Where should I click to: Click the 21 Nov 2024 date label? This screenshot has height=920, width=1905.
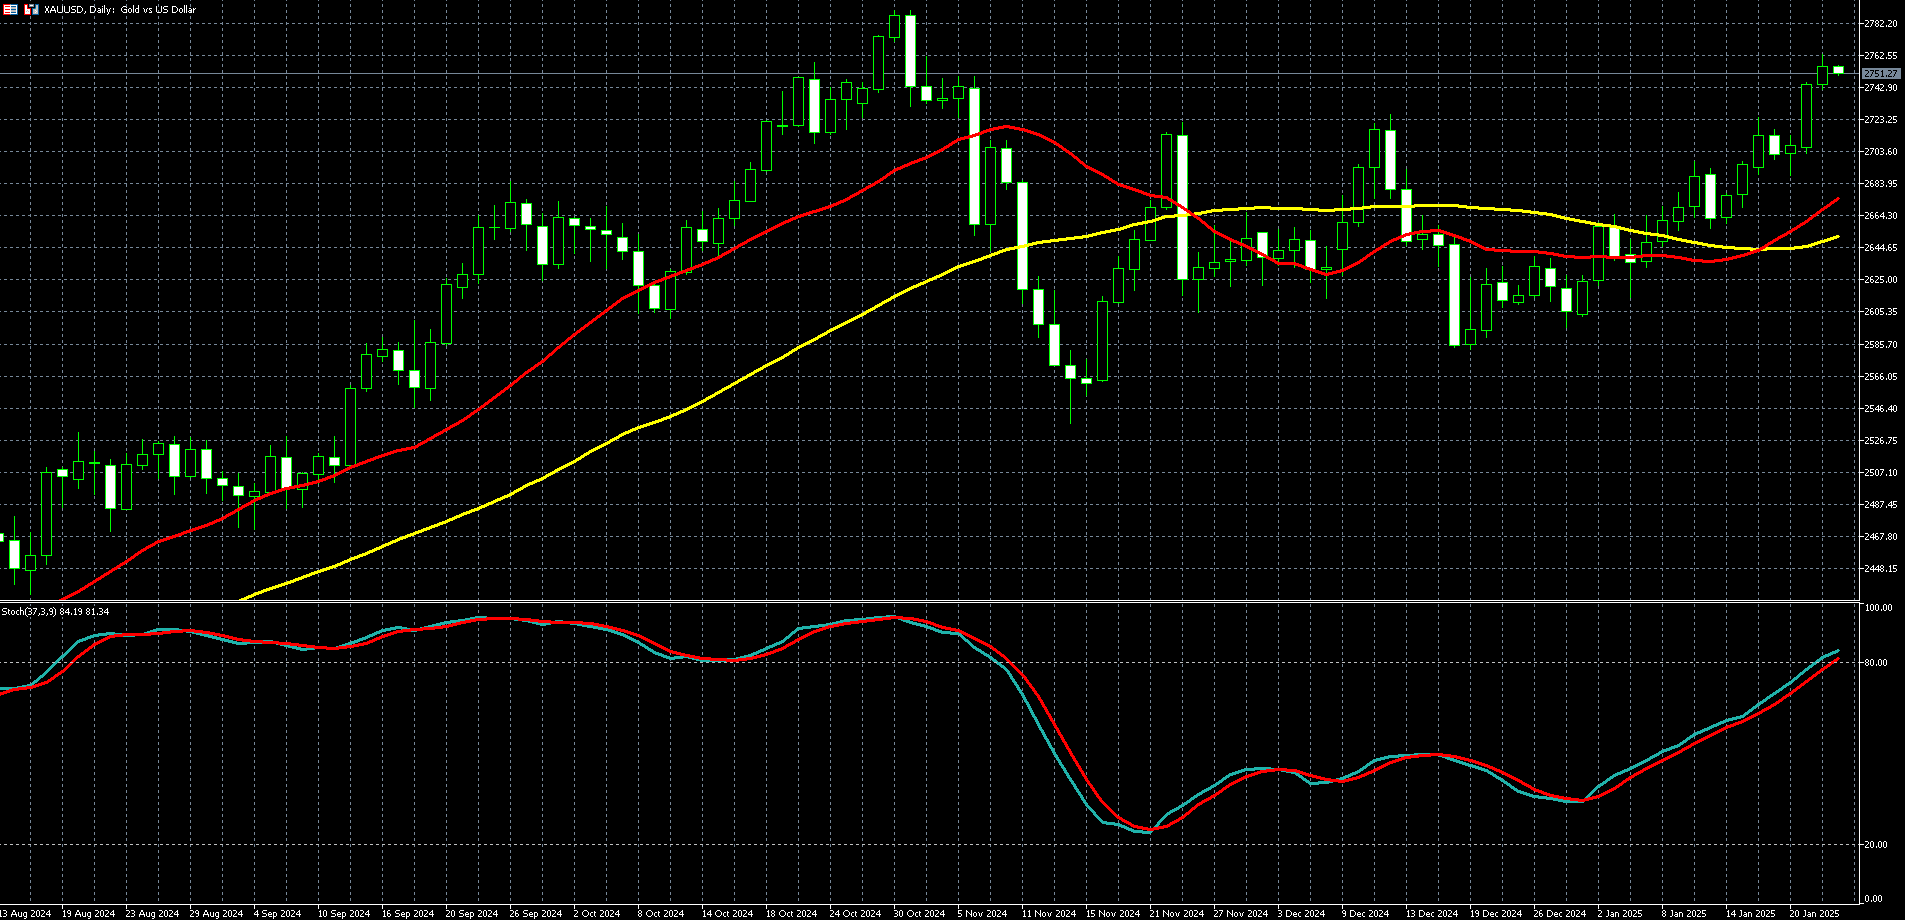click(1176, 914)
